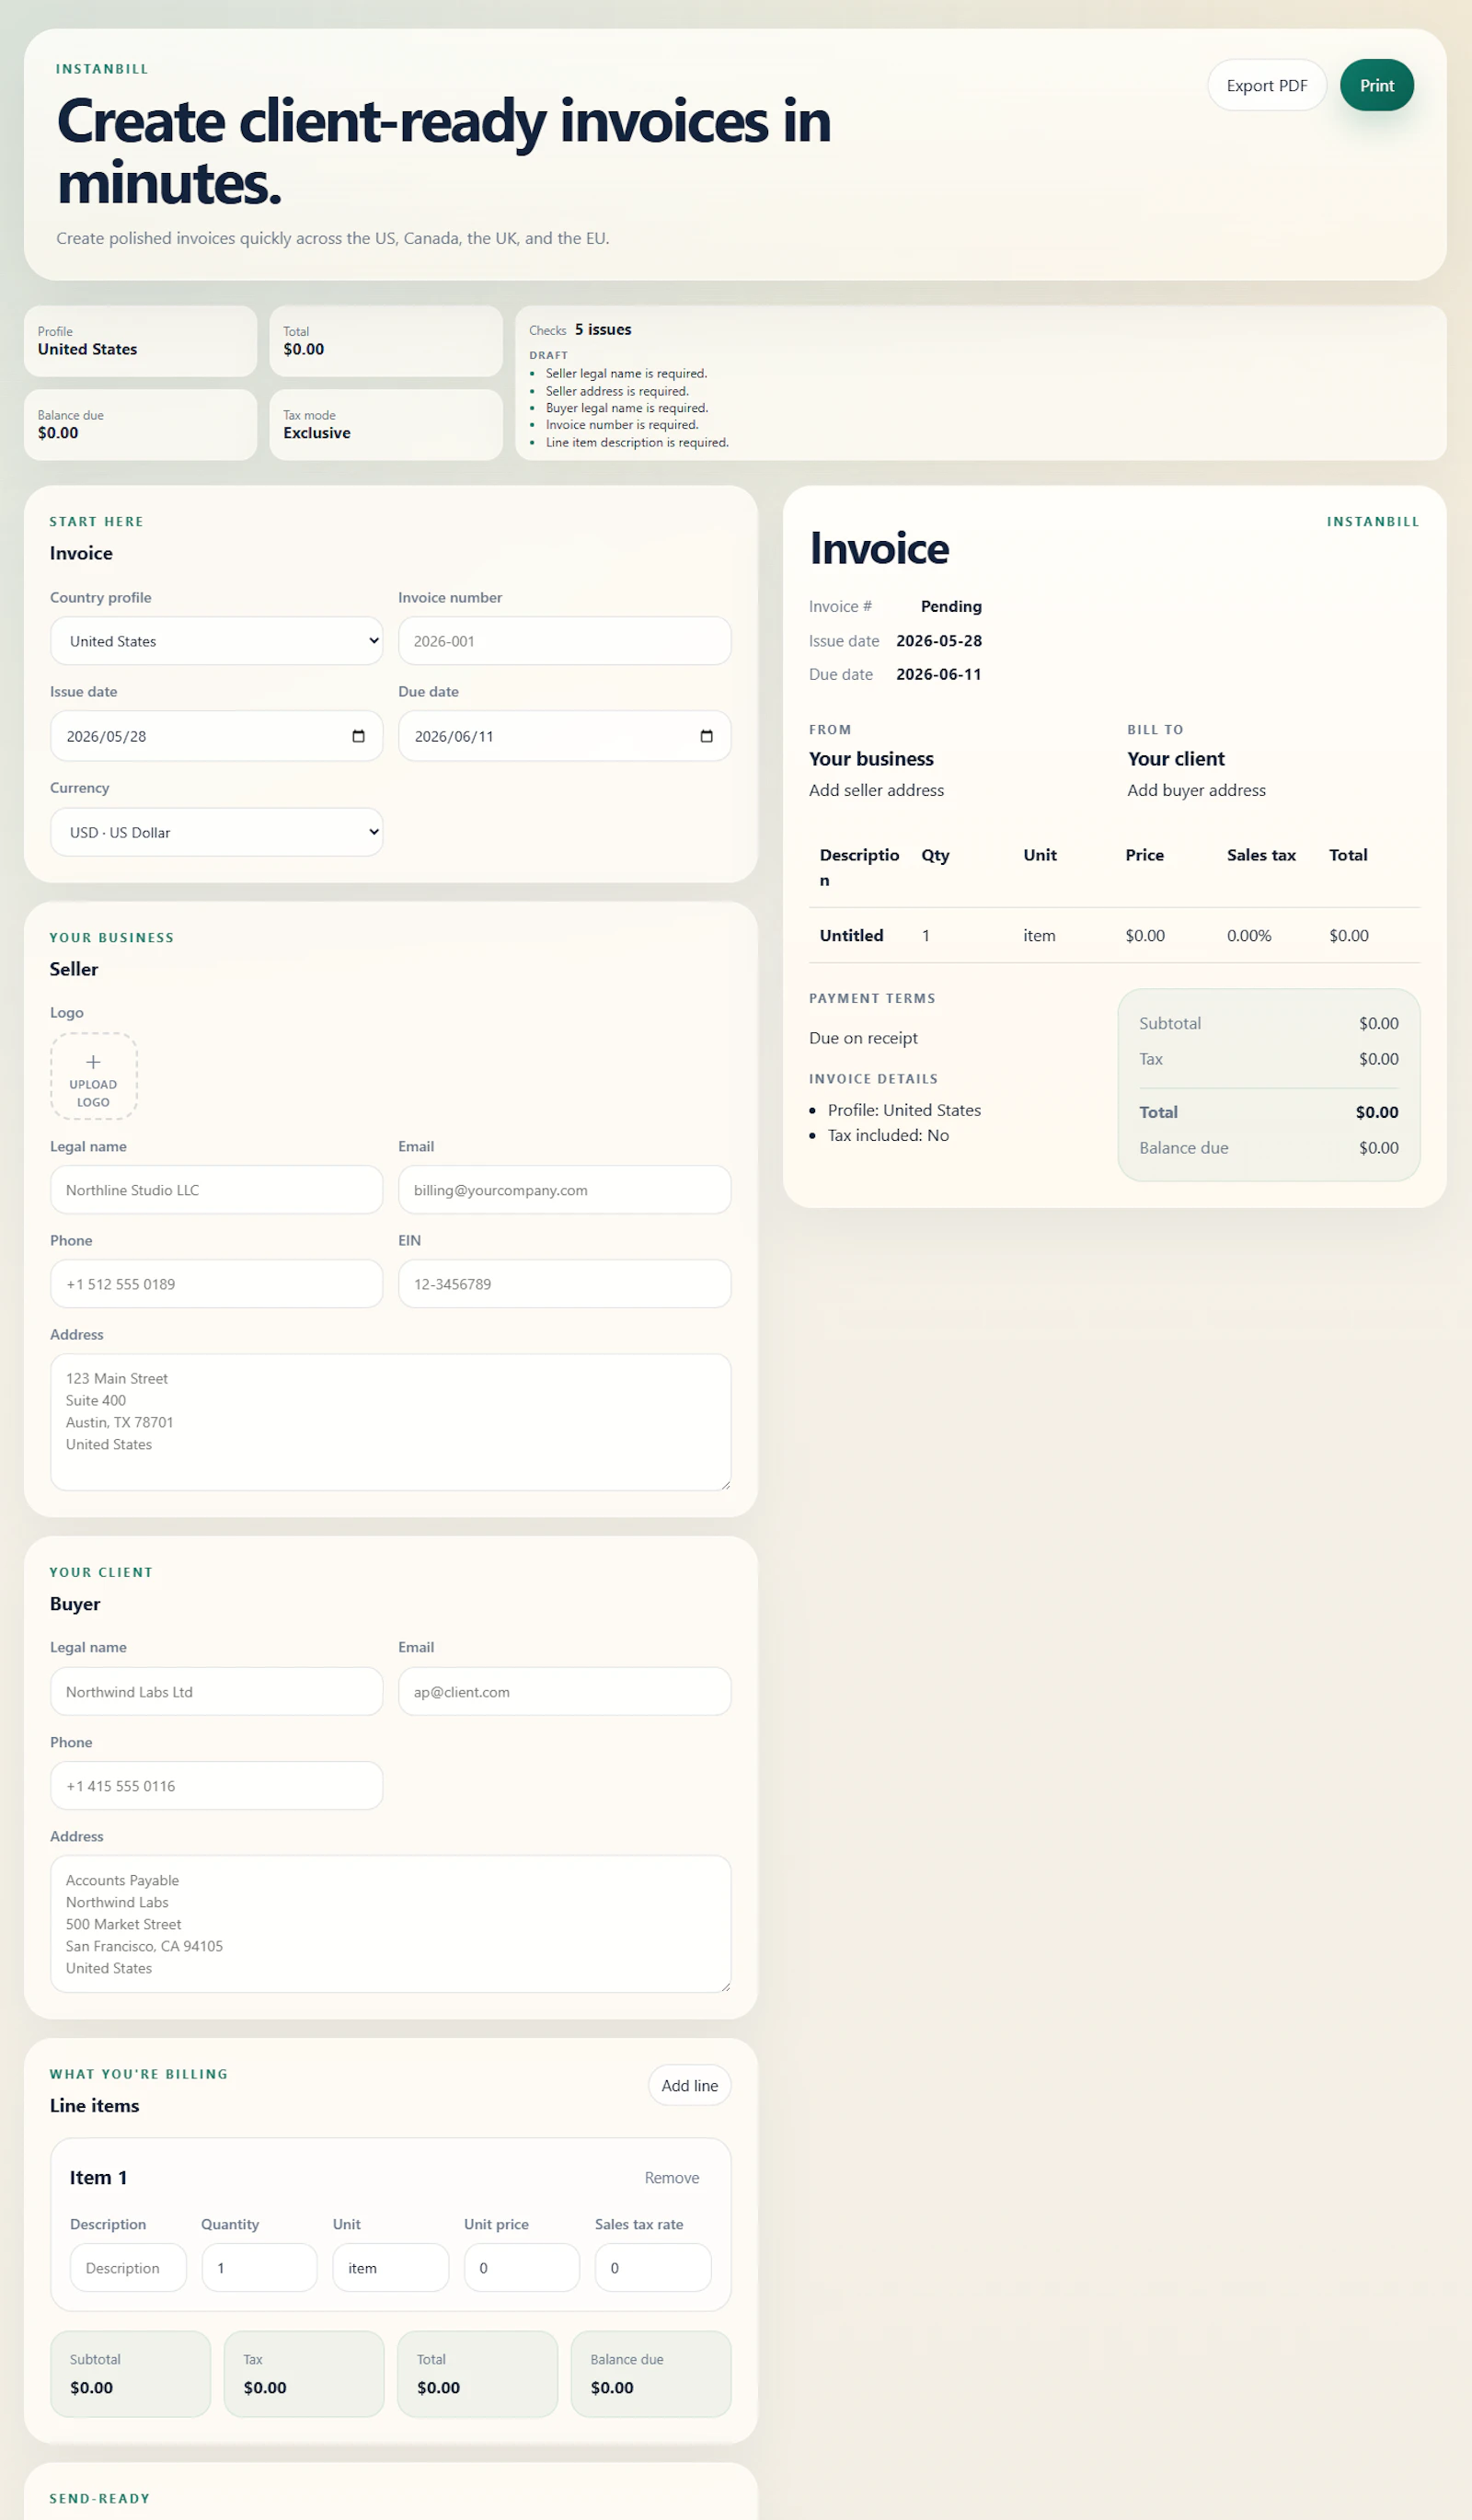
Task: Click the Add line button
Action: click(689, 2086)
